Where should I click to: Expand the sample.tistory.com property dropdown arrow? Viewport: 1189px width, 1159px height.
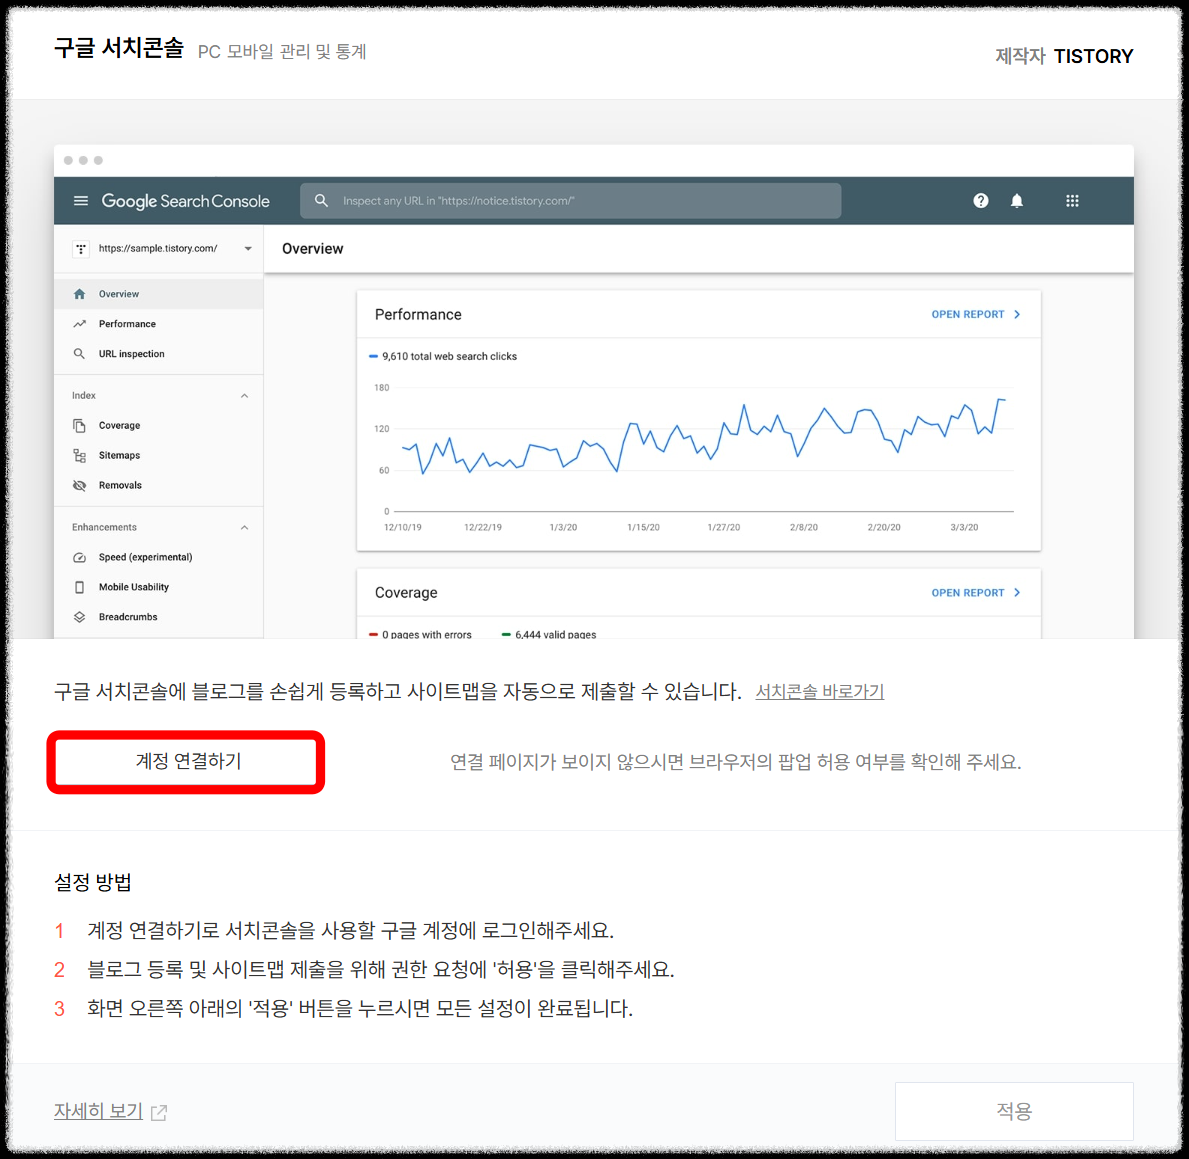(x=248, y=249)
